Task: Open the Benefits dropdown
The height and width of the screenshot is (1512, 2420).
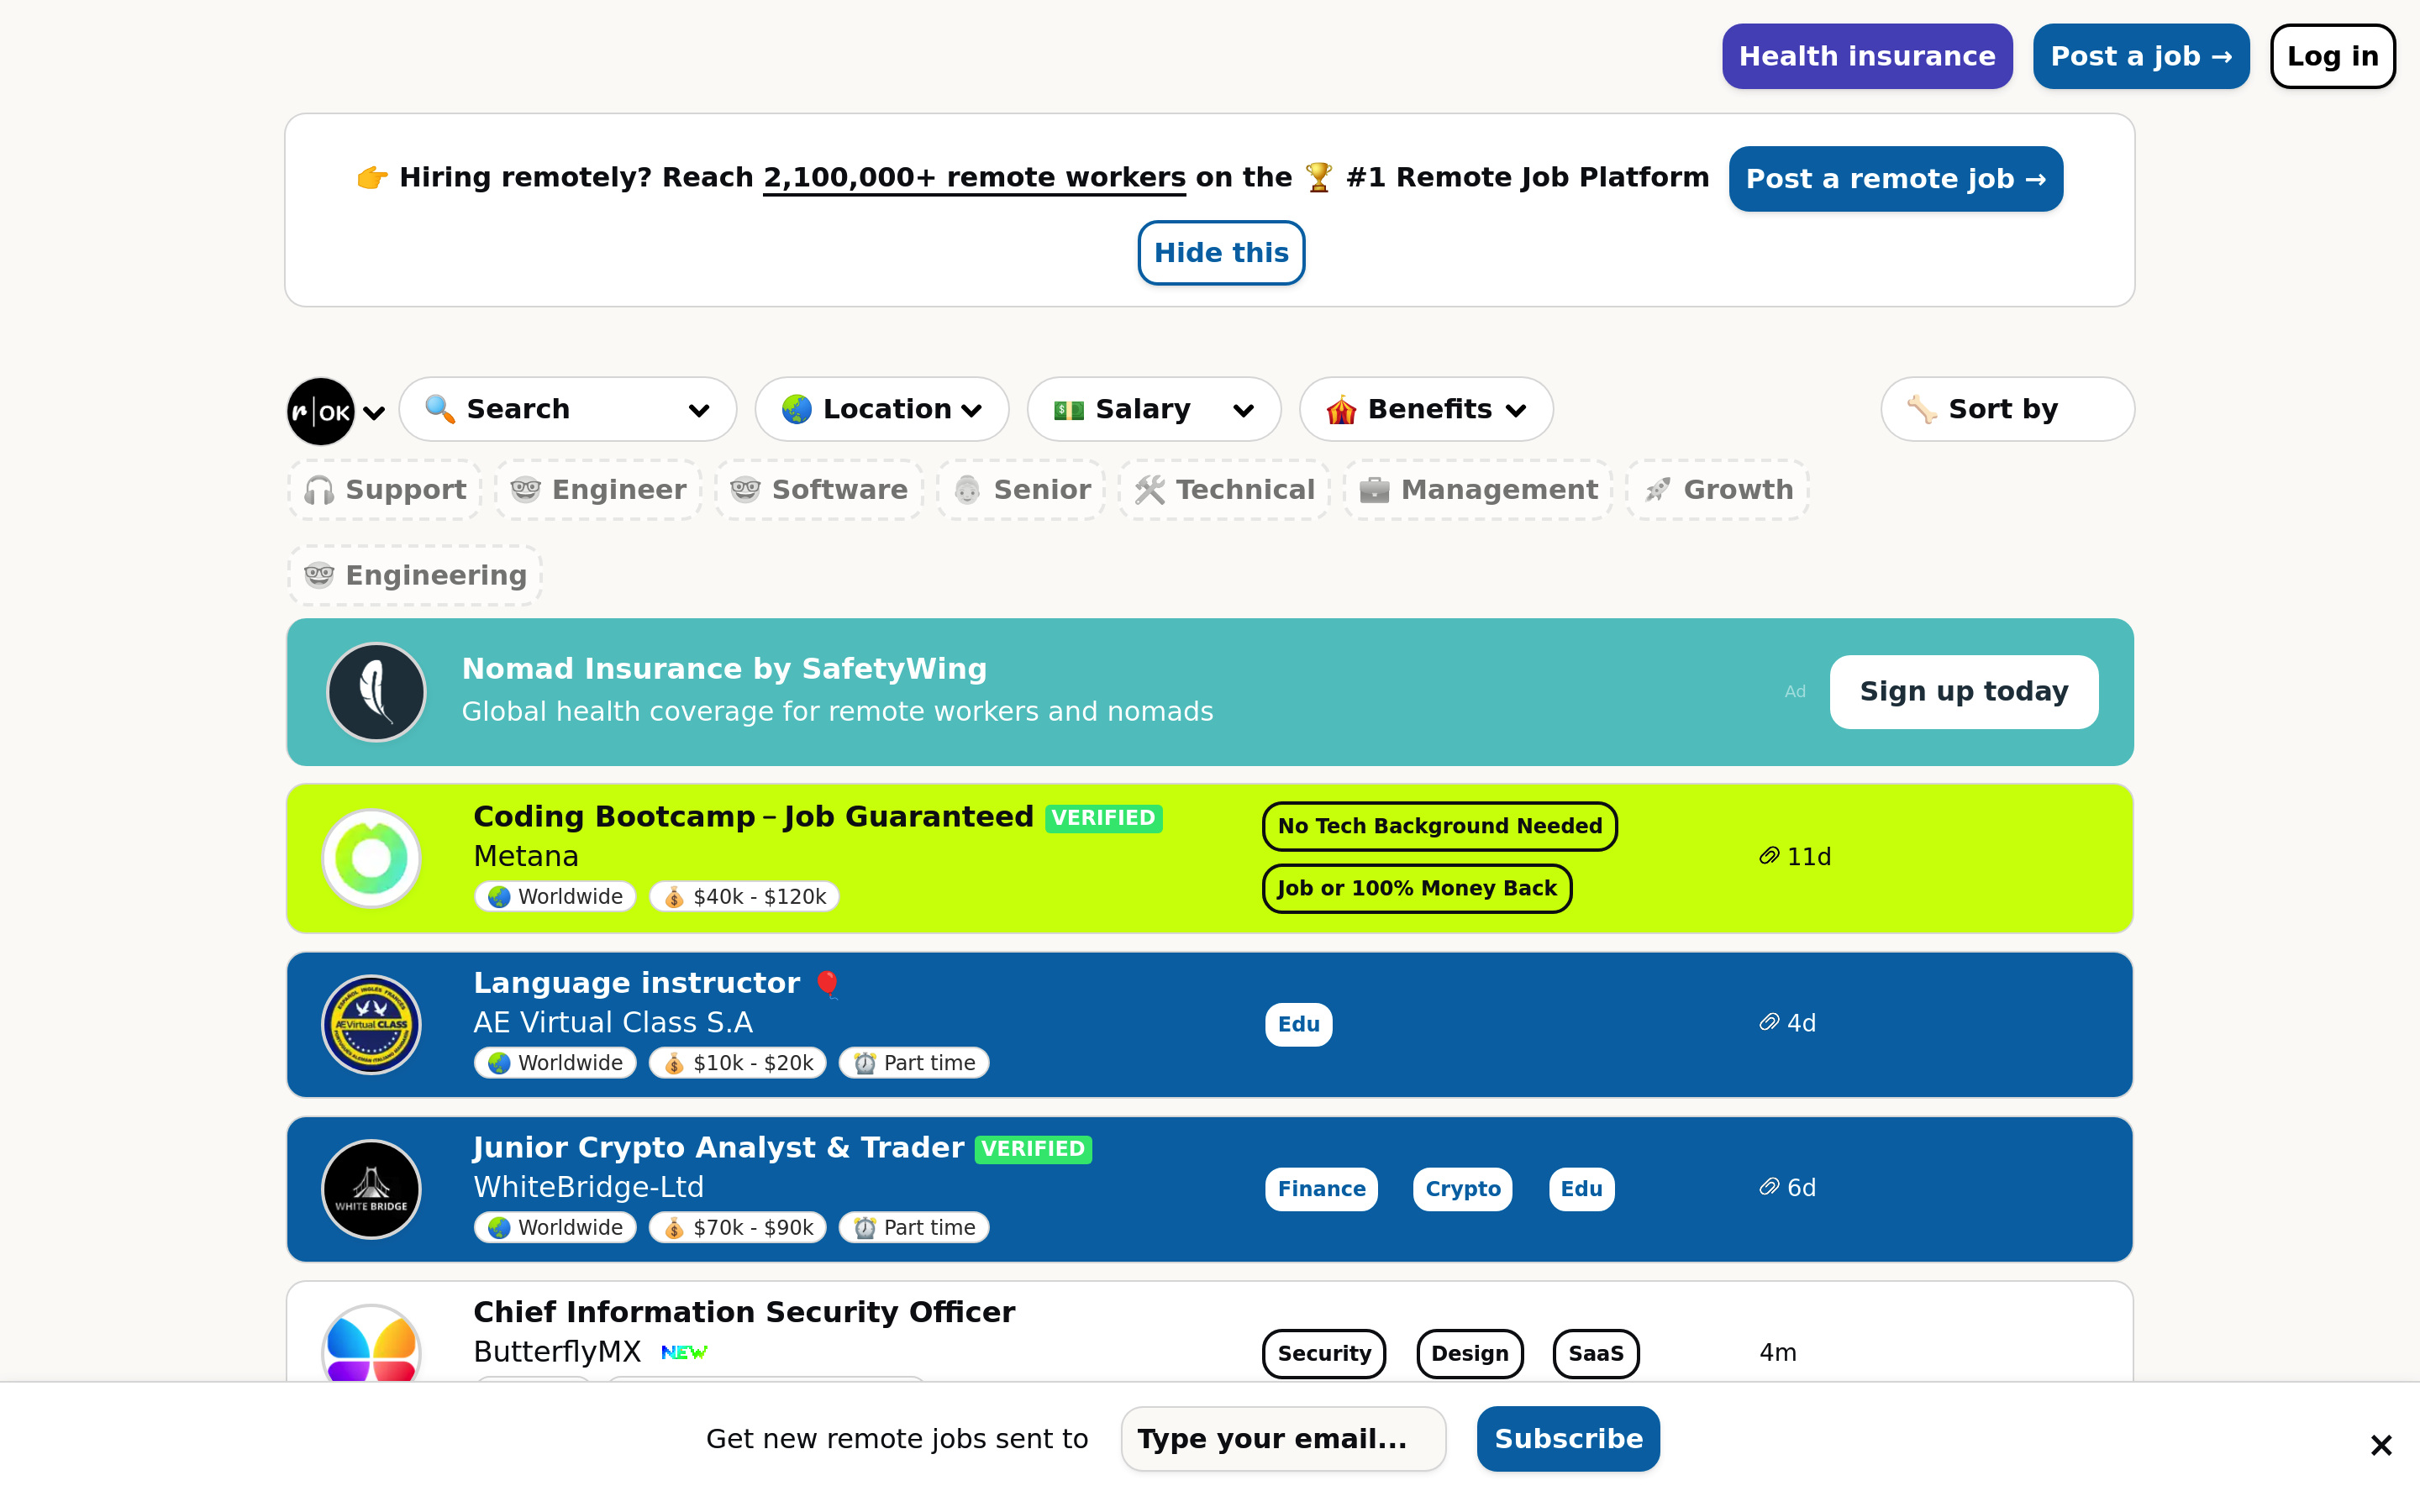Action: (1425, 409)
